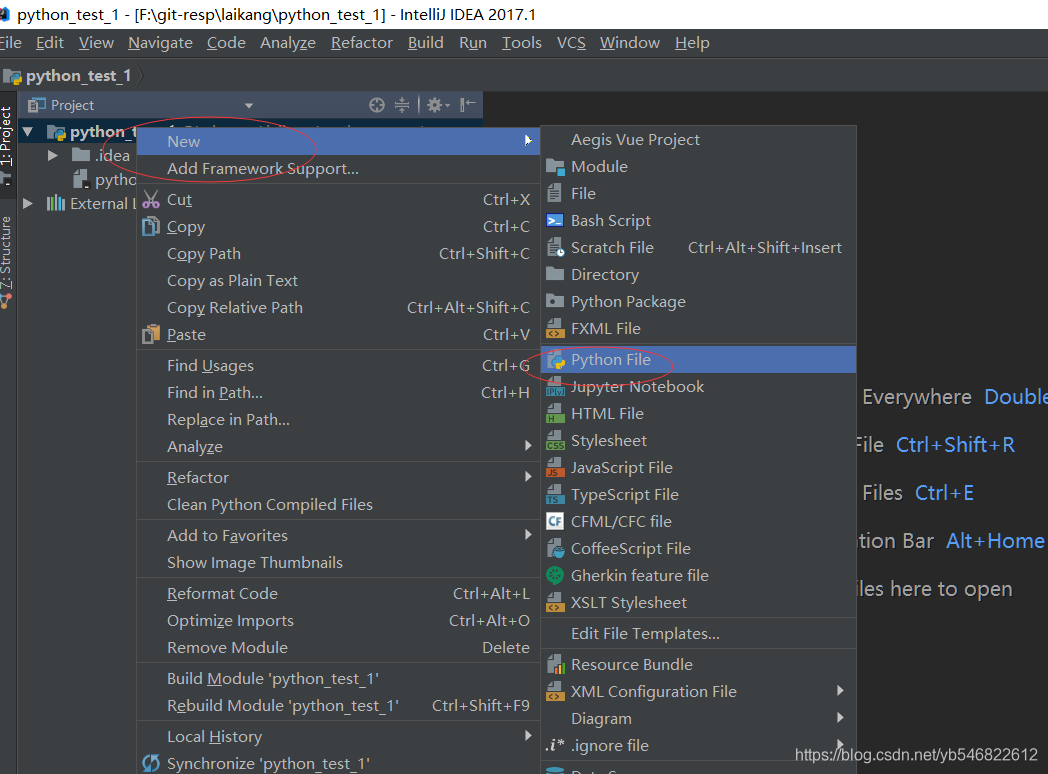Viewport: 1048px width, 774px height.
Task: Select Show Image Thumbnails entry
Action: tap(338, 563)
